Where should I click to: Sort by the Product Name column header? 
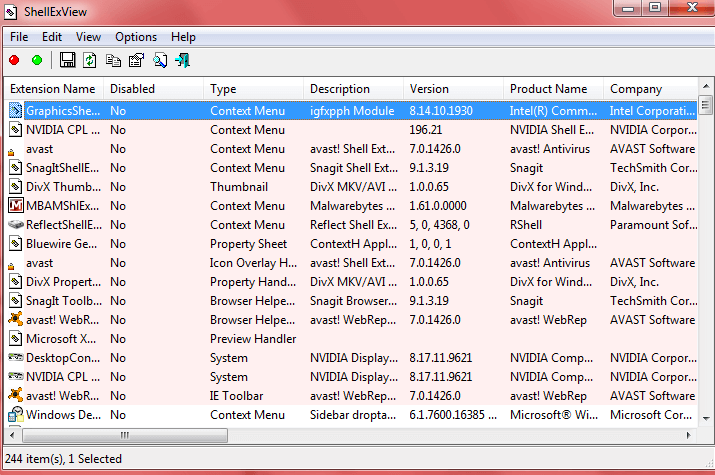pos(554,89)
